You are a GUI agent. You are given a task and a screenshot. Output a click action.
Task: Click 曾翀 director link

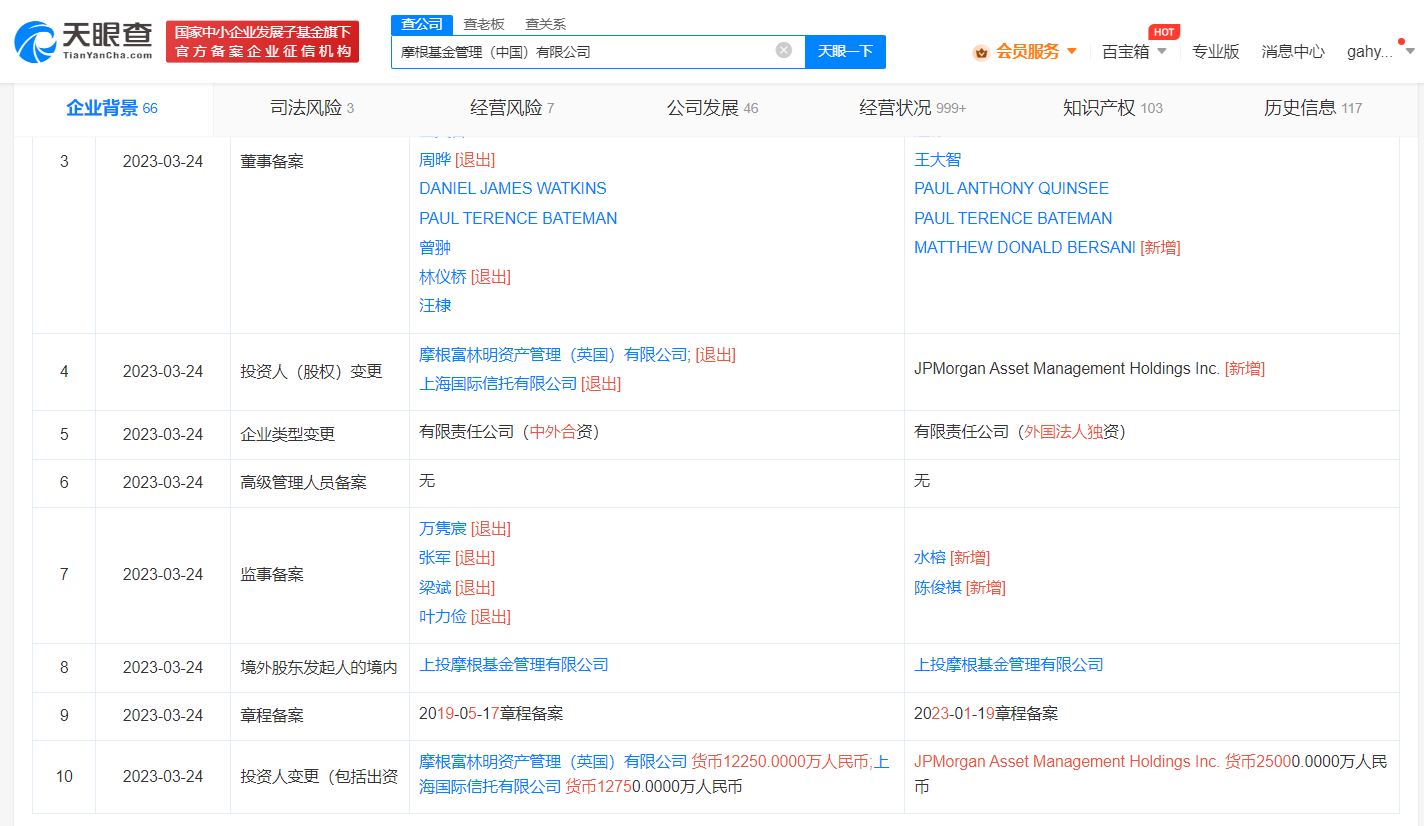click(435, 248)
